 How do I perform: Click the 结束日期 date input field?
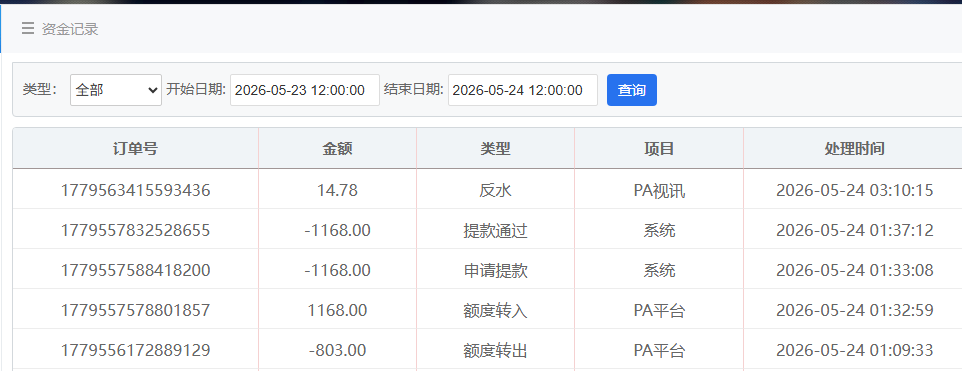coord(523,90)
